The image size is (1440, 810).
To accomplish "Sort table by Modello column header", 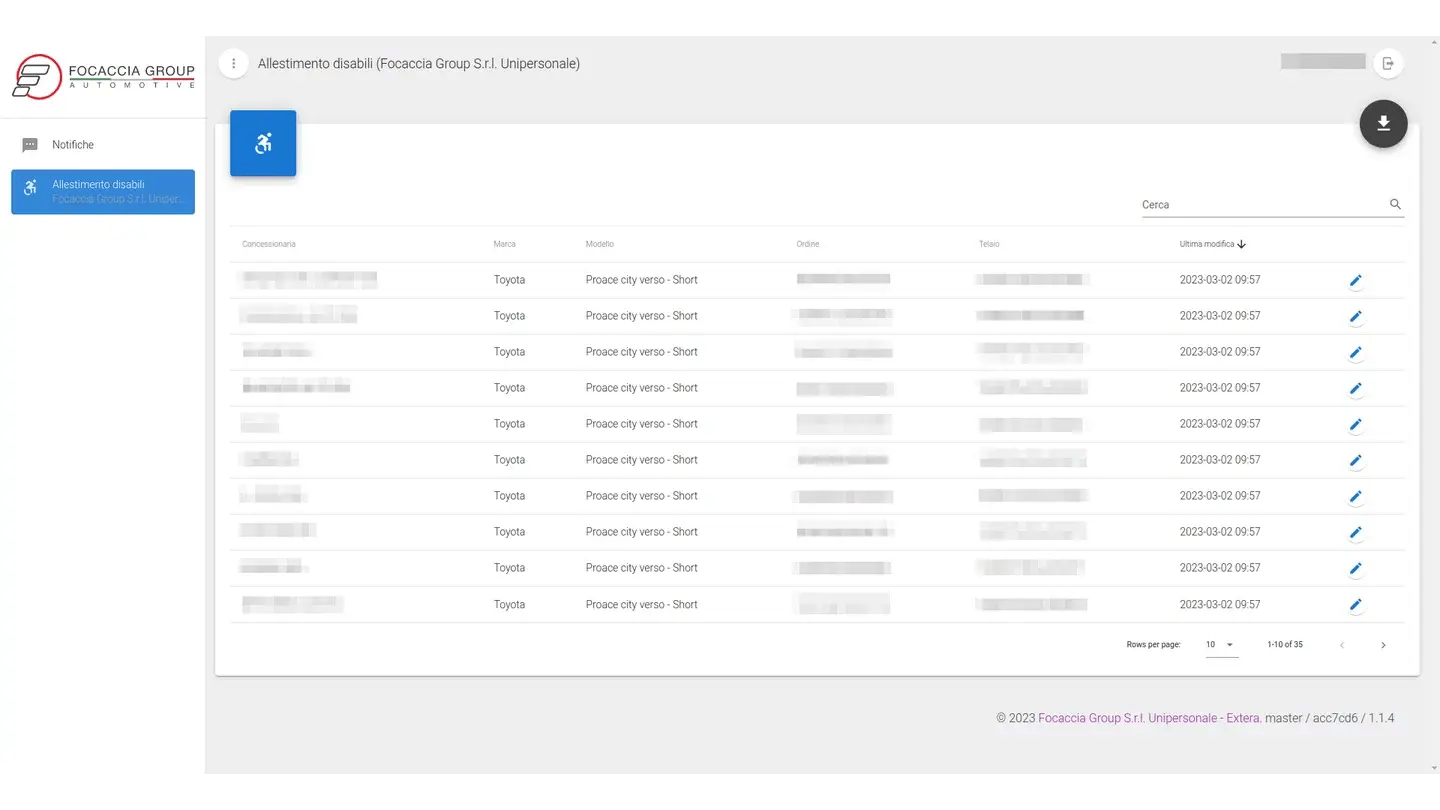I will (x=600, y=244).
